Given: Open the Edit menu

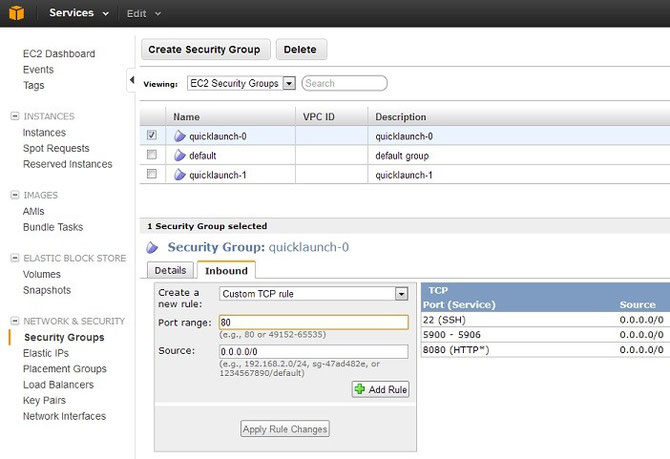Looking at the screenshot, I should 144,14.
